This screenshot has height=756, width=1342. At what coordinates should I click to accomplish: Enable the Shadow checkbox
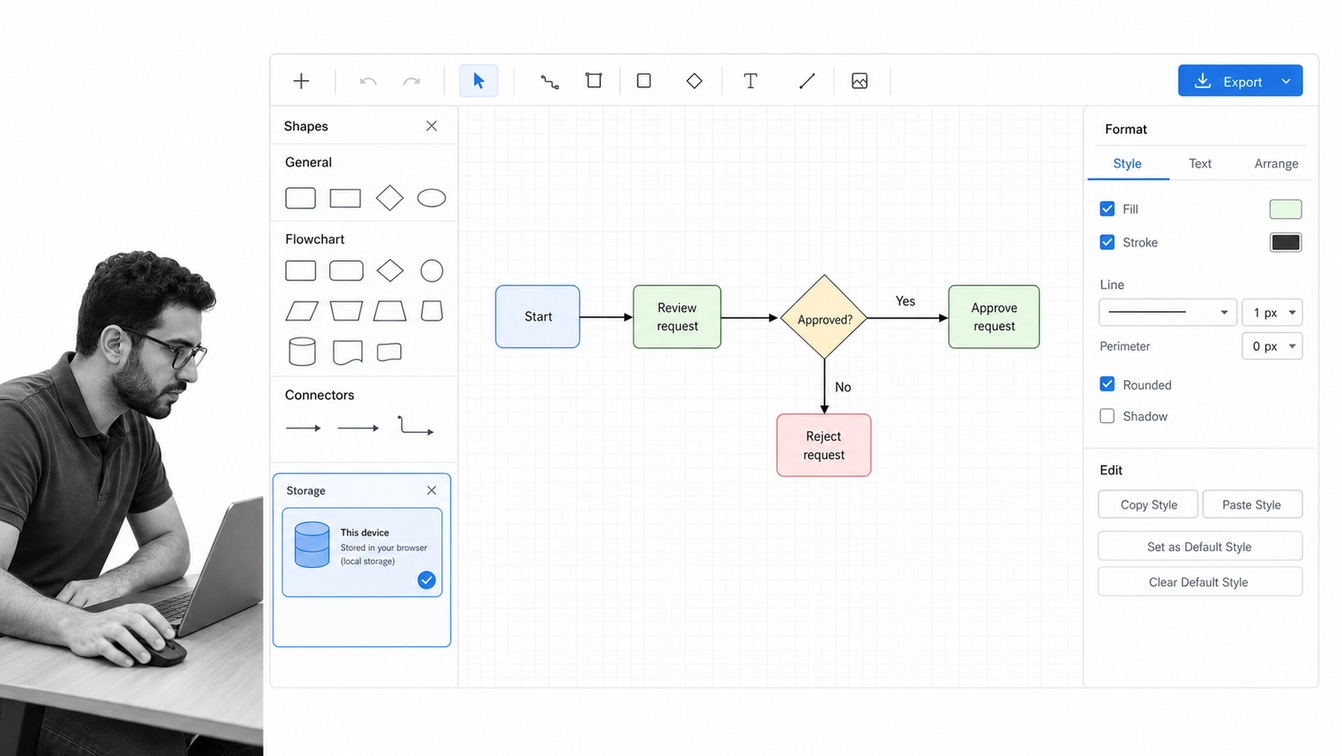[1107, 416]
